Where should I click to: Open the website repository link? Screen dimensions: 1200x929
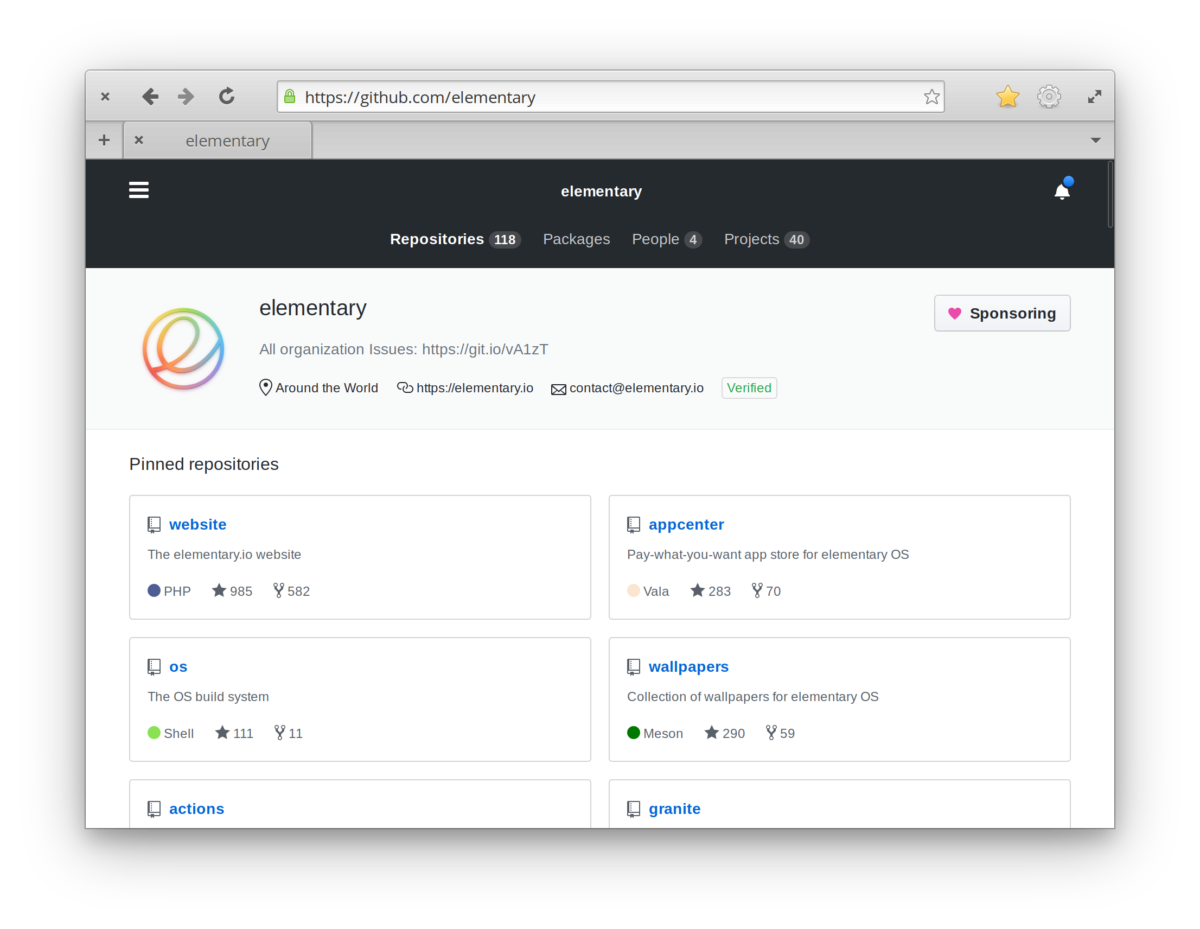[x=198, y=524]
